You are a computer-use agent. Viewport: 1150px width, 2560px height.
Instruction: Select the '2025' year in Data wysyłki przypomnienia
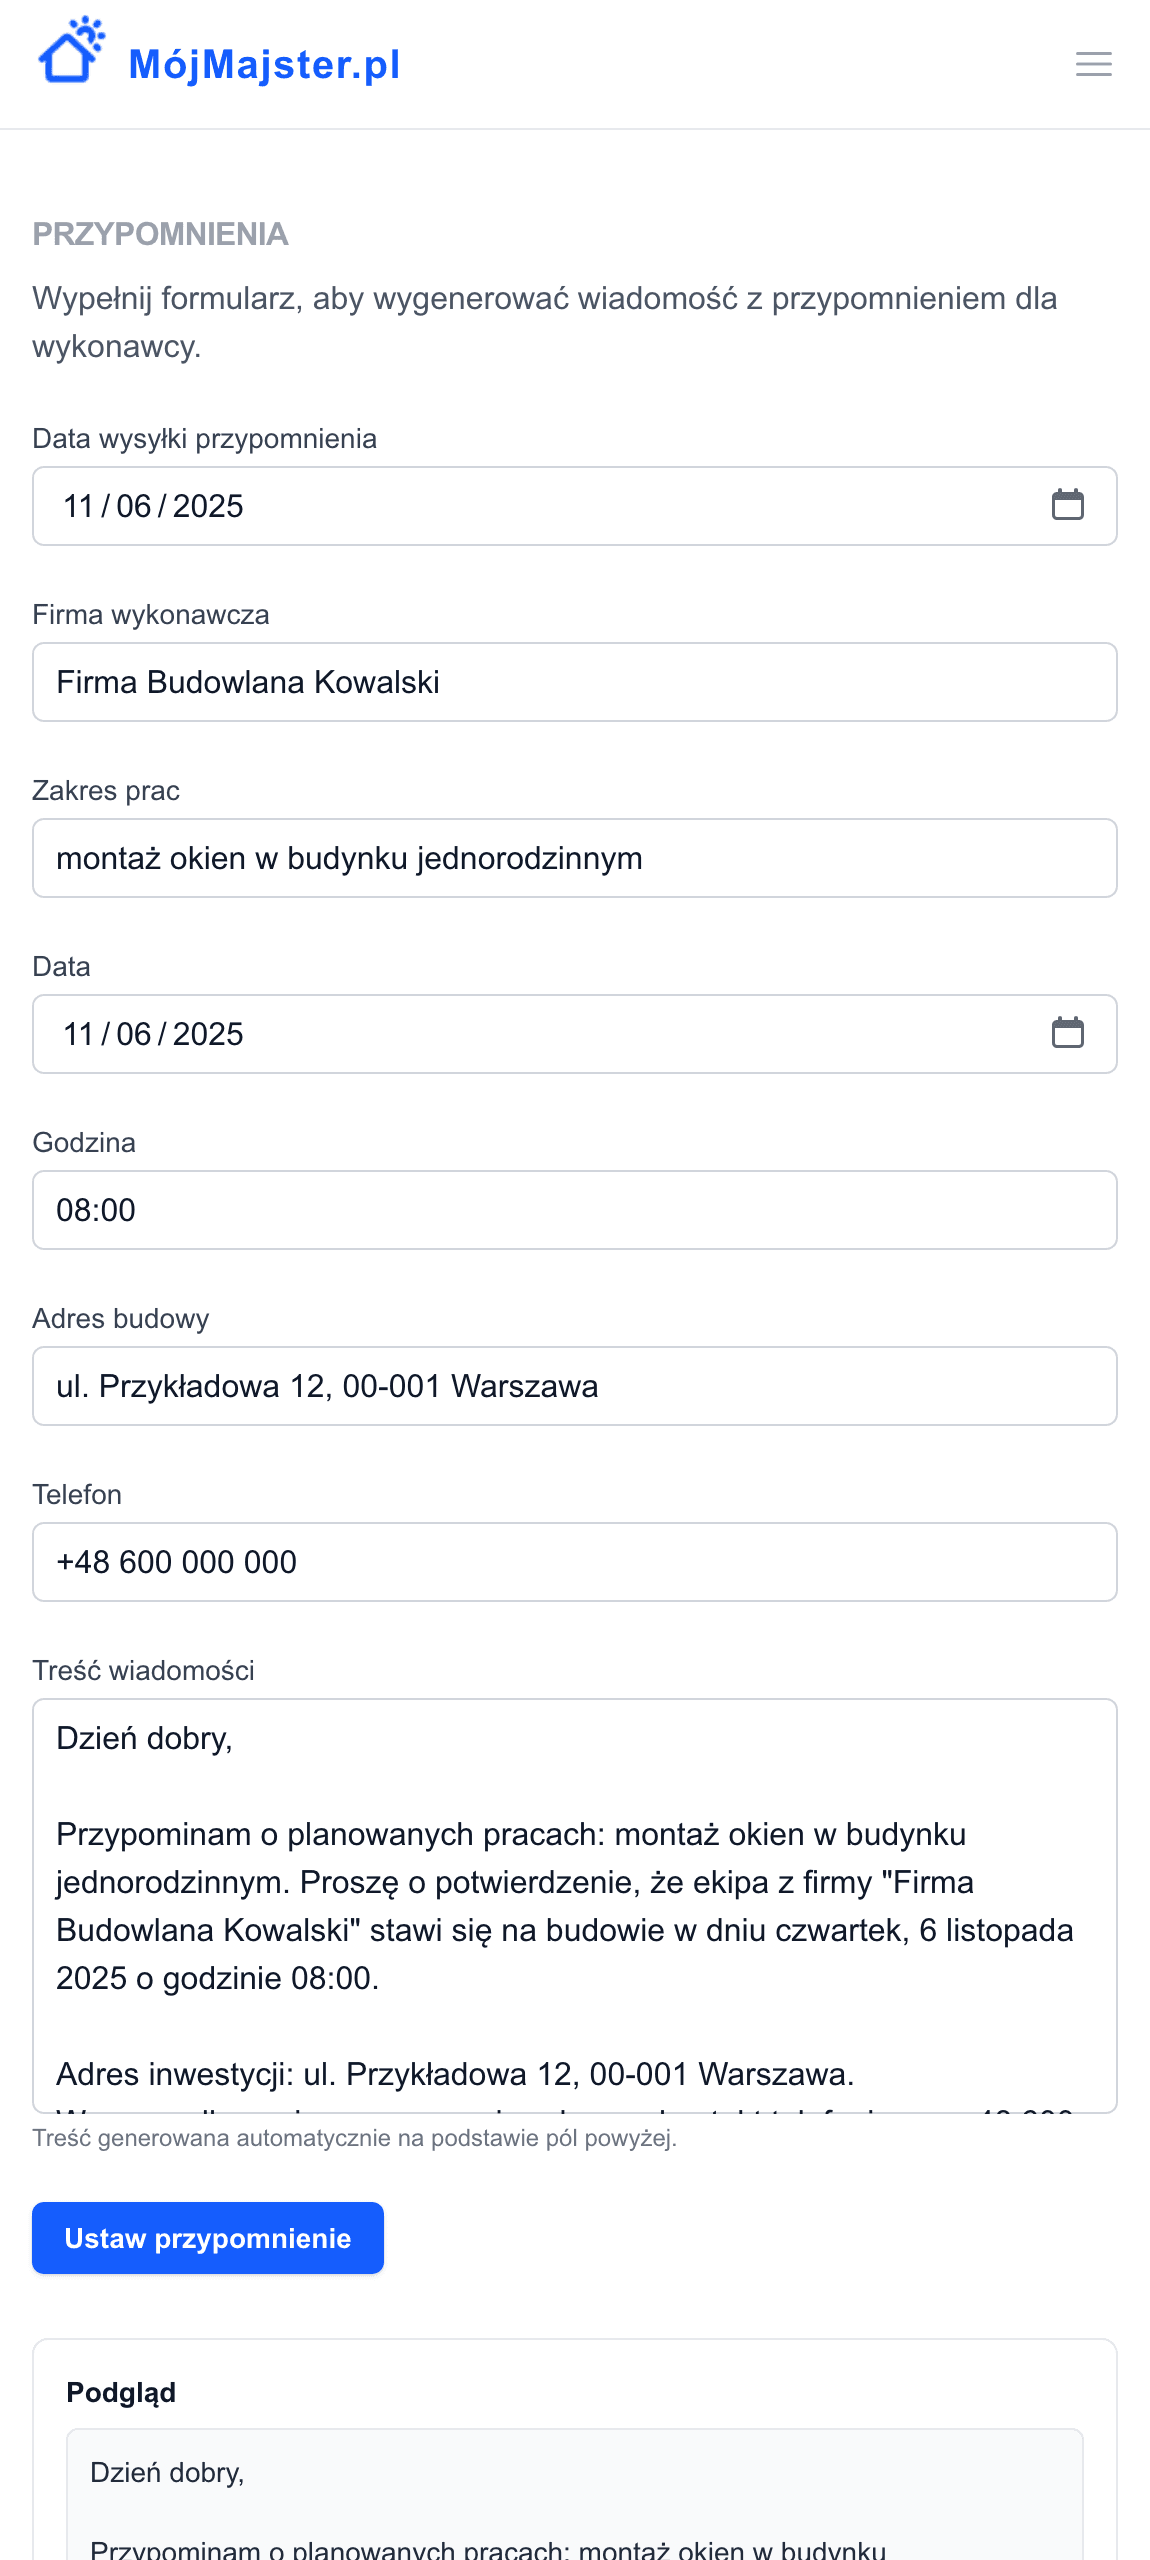click(x=208, y=506)
